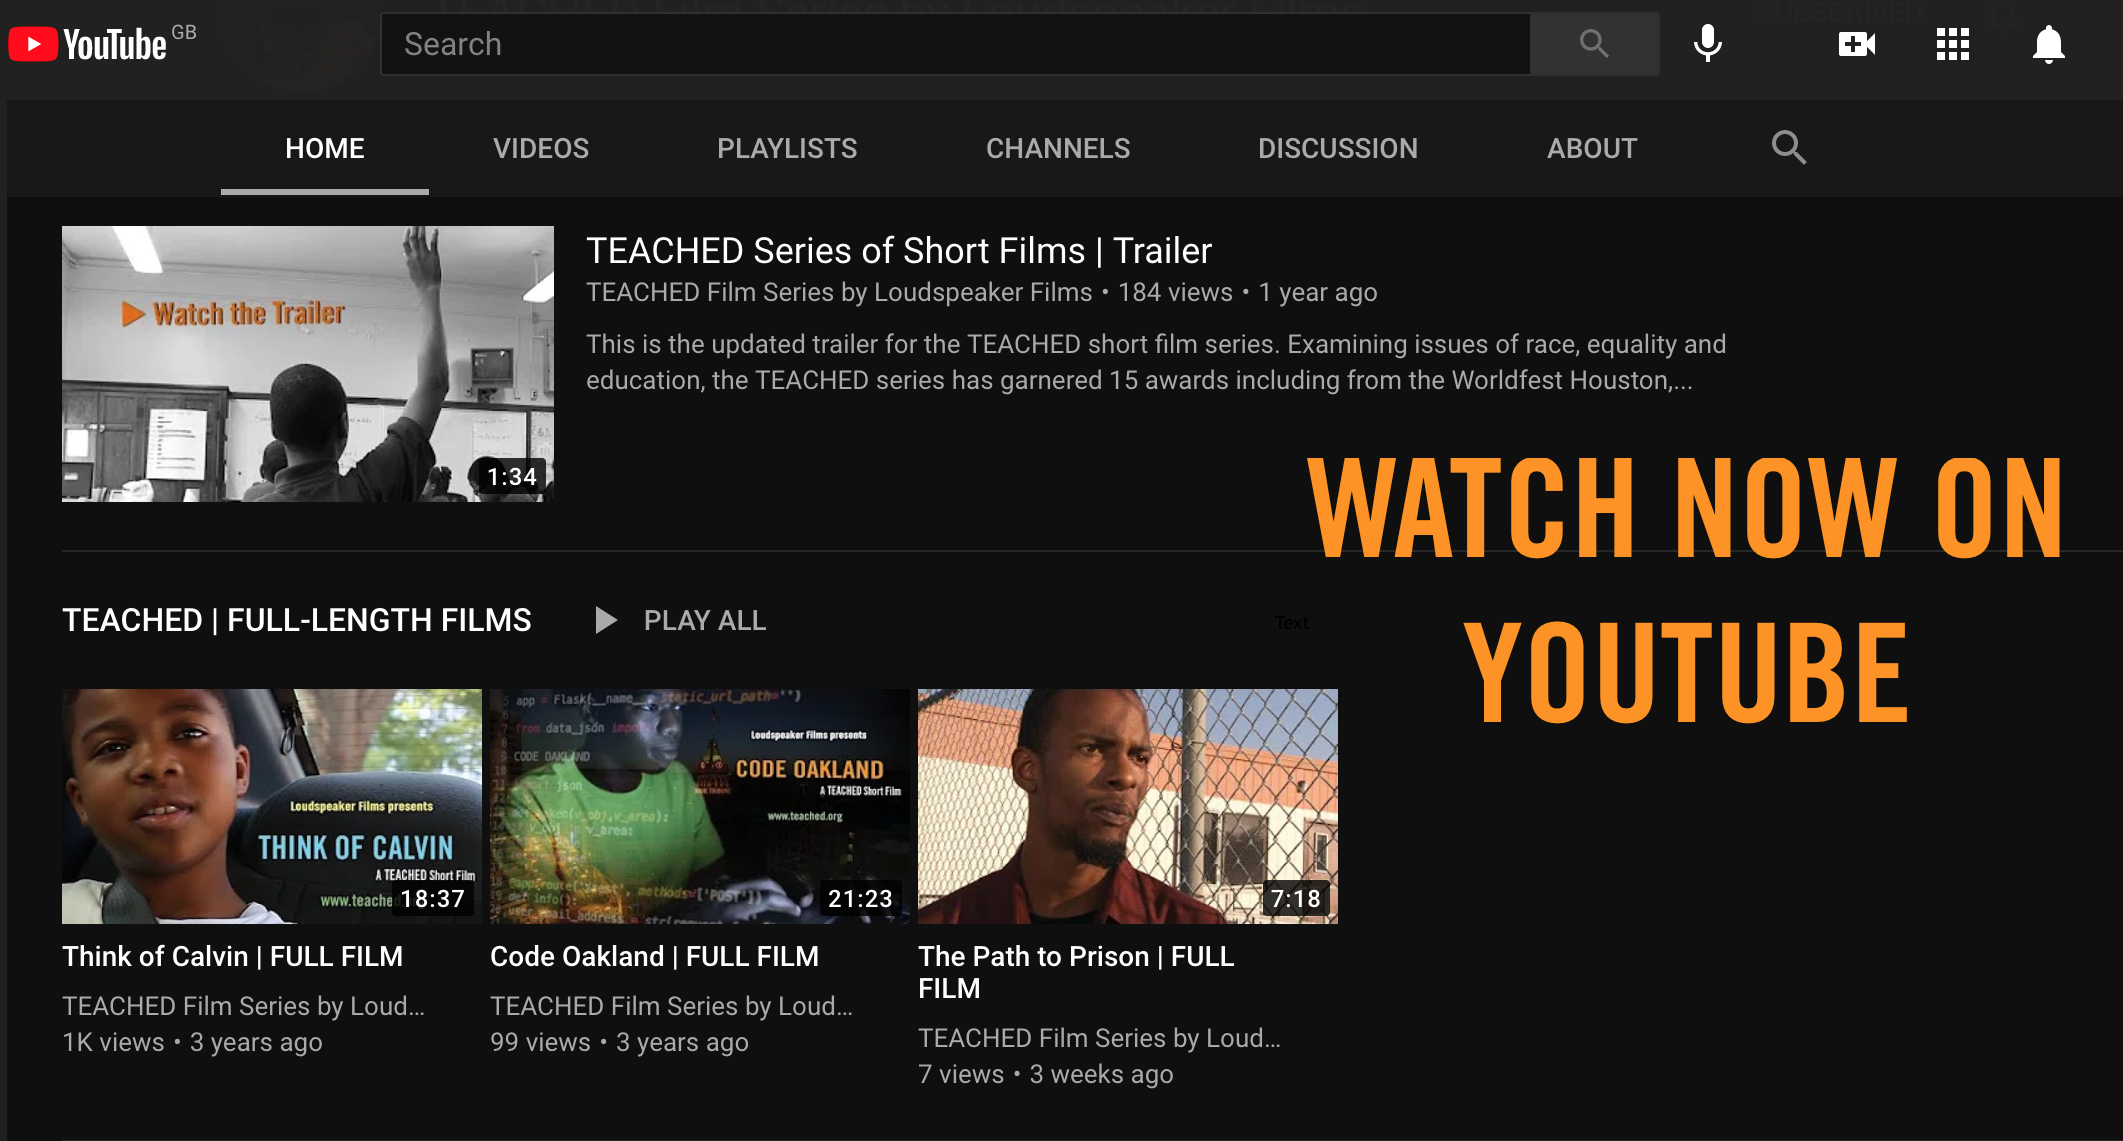Viewport: 2123px width, 1141px height.
Task: Open the Playlists tab
Action: click(787, 148)
